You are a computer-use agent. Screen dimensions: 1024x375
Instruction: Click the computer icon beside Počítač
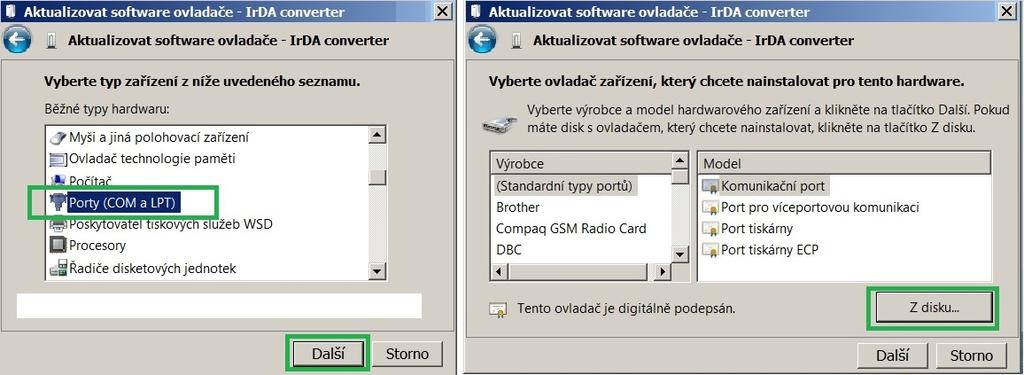[x=58, y=180]
